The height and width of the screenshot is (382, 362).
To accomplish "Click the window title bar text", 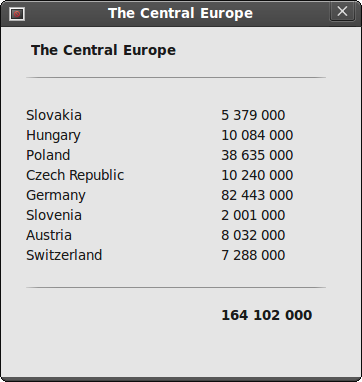I will (180, 13).
